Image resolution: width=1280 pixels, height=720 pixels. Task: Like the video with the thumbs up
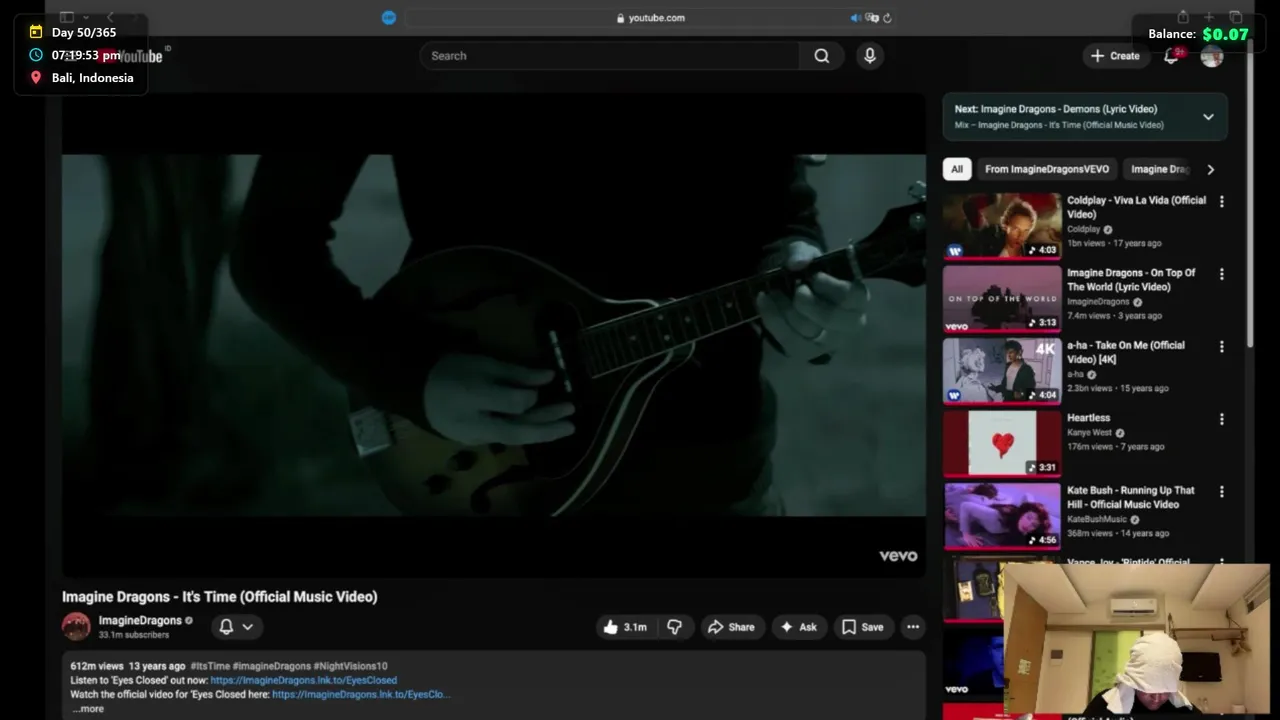(x=624, y=627)
